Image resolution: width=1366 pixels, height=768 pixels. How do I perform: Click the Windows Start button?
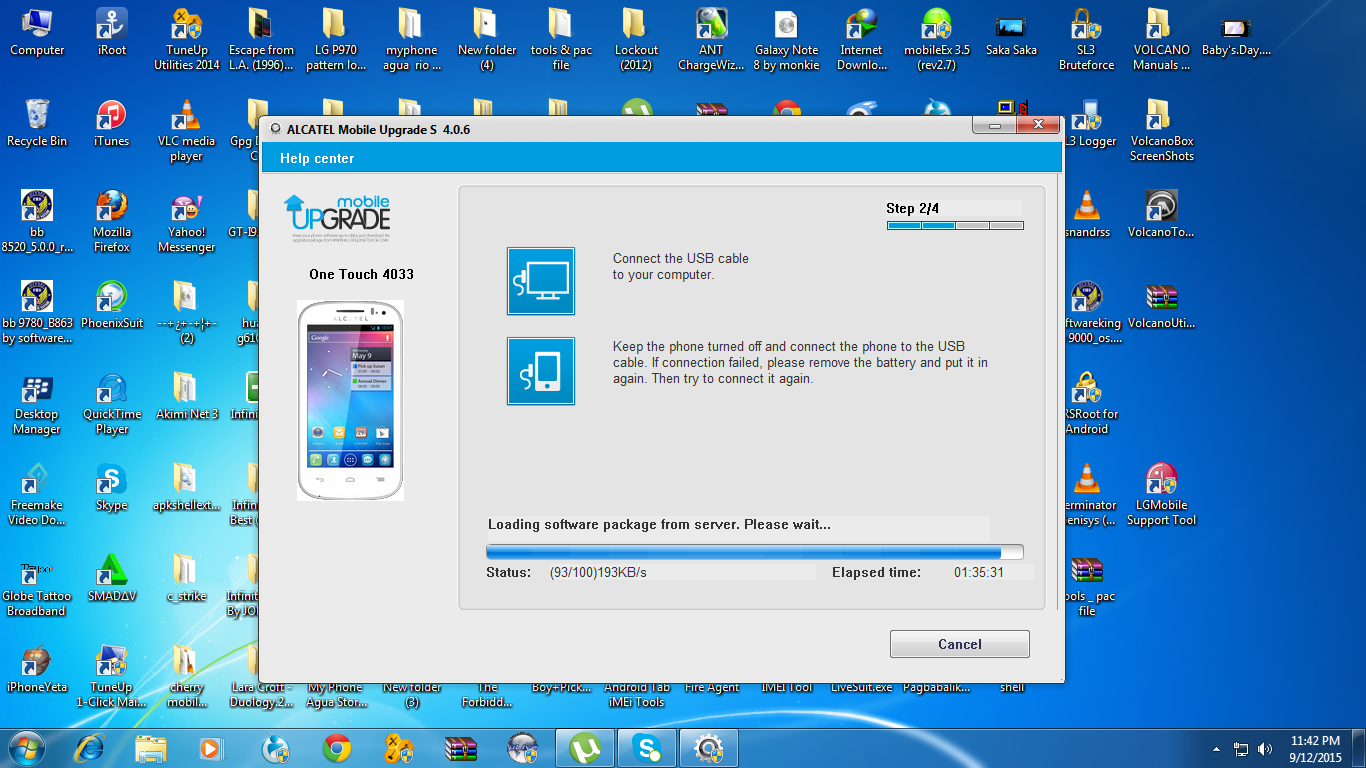pyautogui.click(x=26, y=747)
